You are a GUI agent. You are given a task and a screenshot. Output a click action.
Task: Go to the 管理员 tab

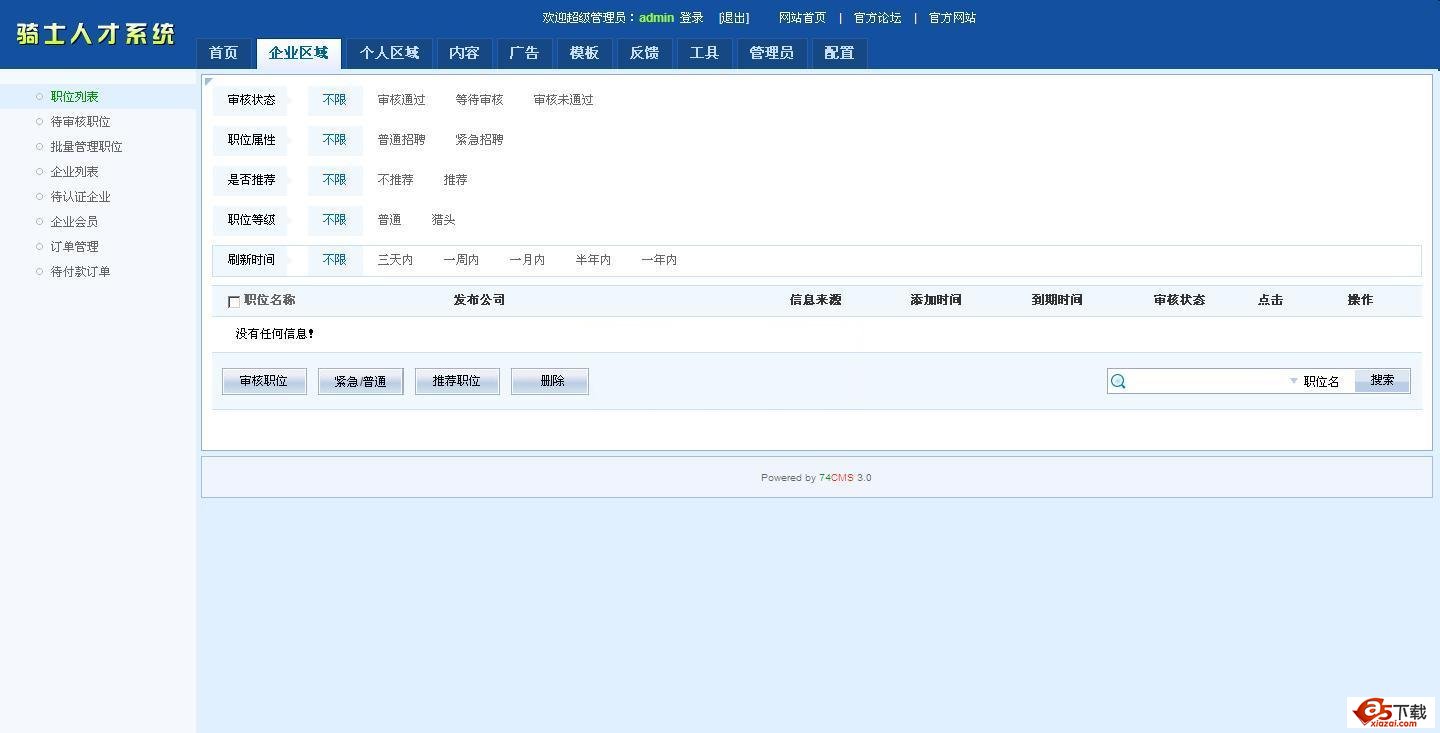(771, 53)
